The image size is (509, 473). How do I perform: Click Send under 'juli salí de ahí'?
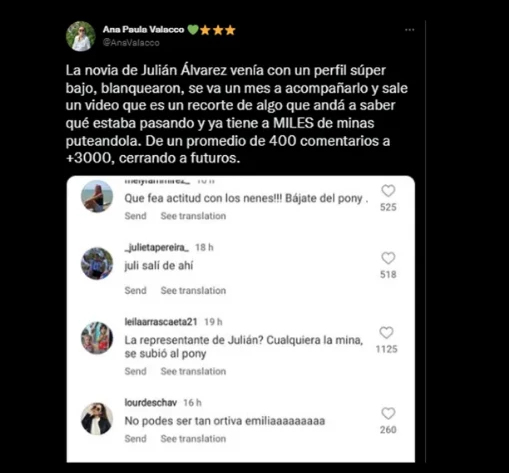(x=135, y=290)
